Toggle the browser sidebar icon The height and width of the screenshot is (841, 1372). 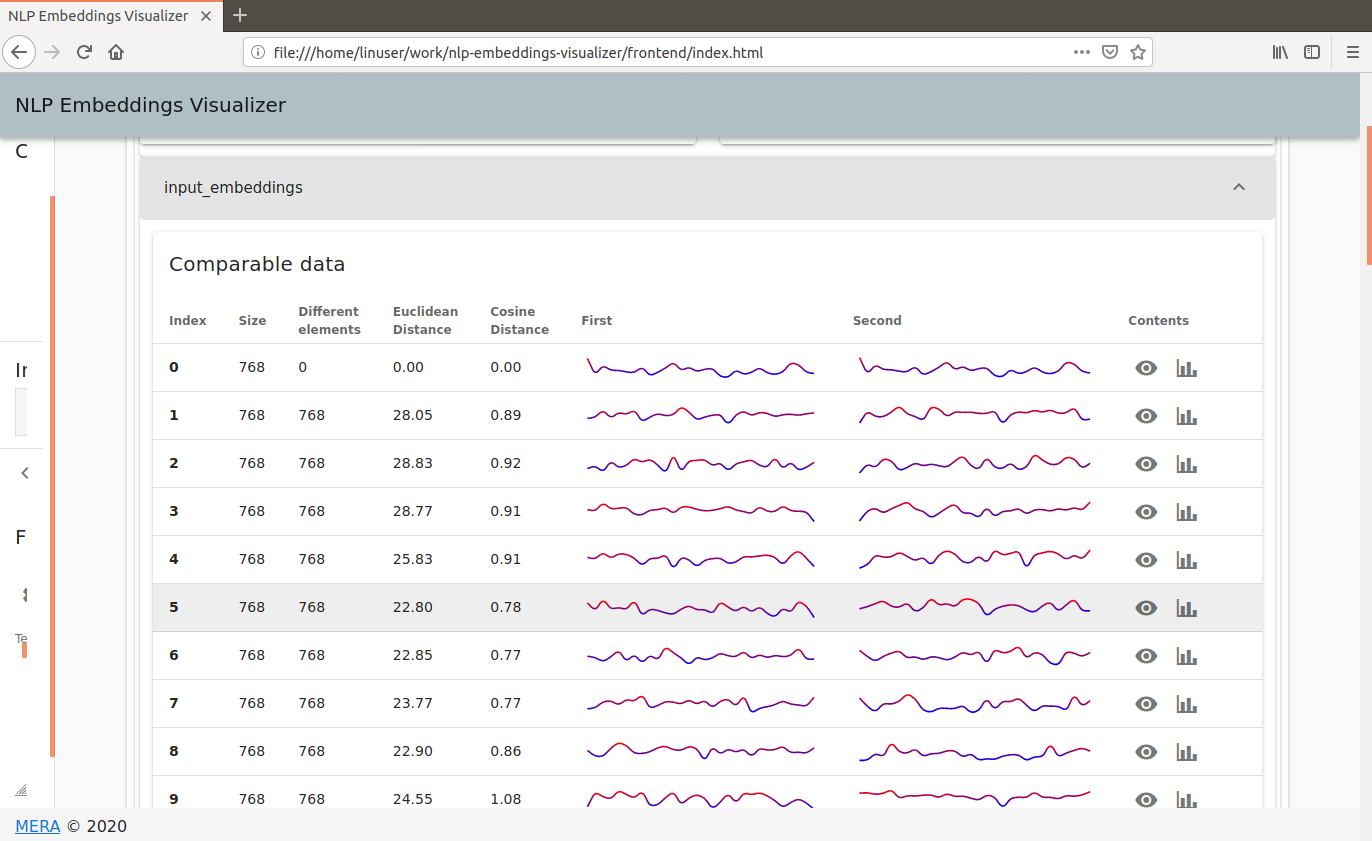[x=1312, y=52]
